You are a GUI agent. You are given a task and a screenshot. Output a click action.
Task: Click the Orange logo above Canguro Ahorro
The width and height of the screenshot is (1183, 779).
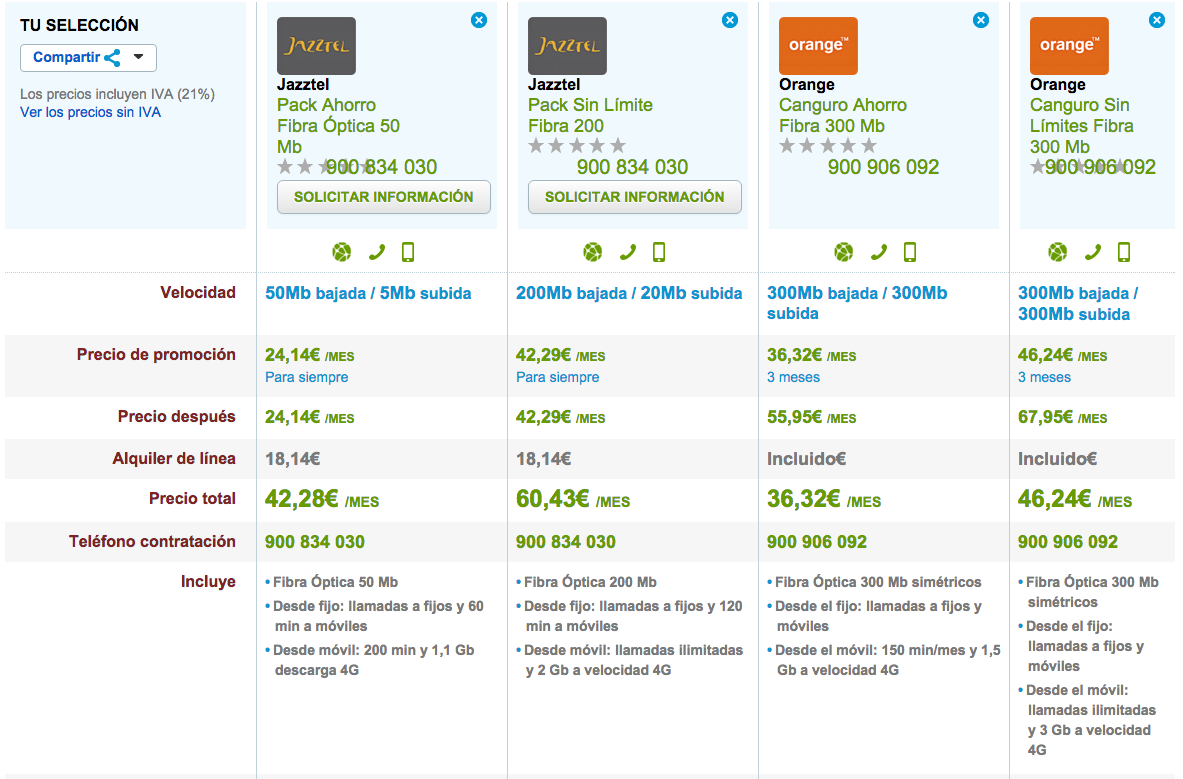tap(819, 46)
